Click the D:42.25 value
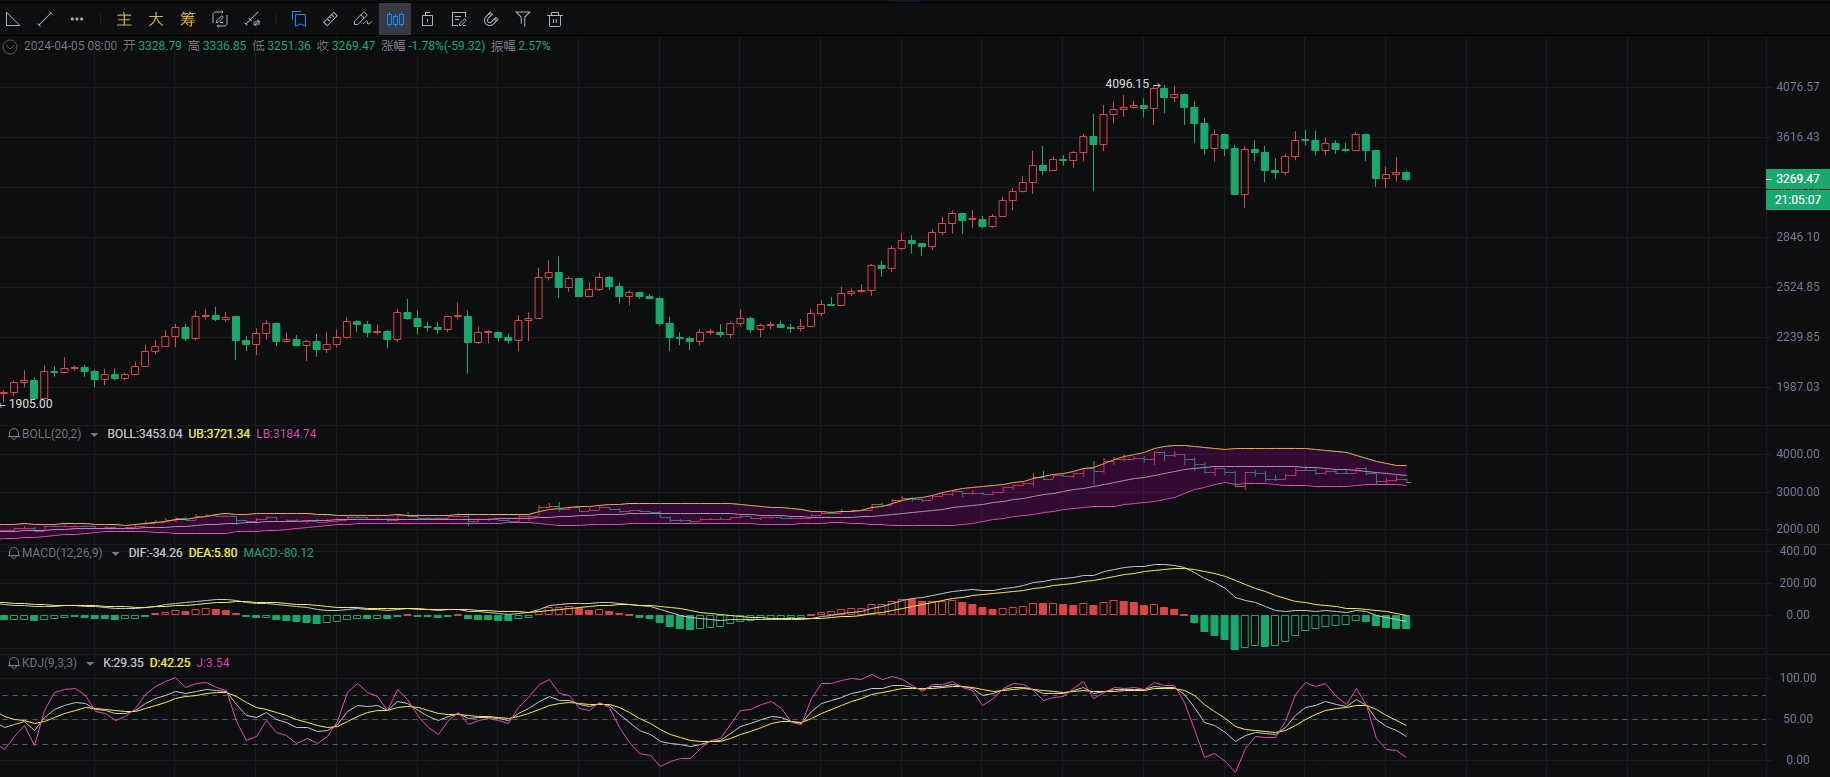 point(170,663)
